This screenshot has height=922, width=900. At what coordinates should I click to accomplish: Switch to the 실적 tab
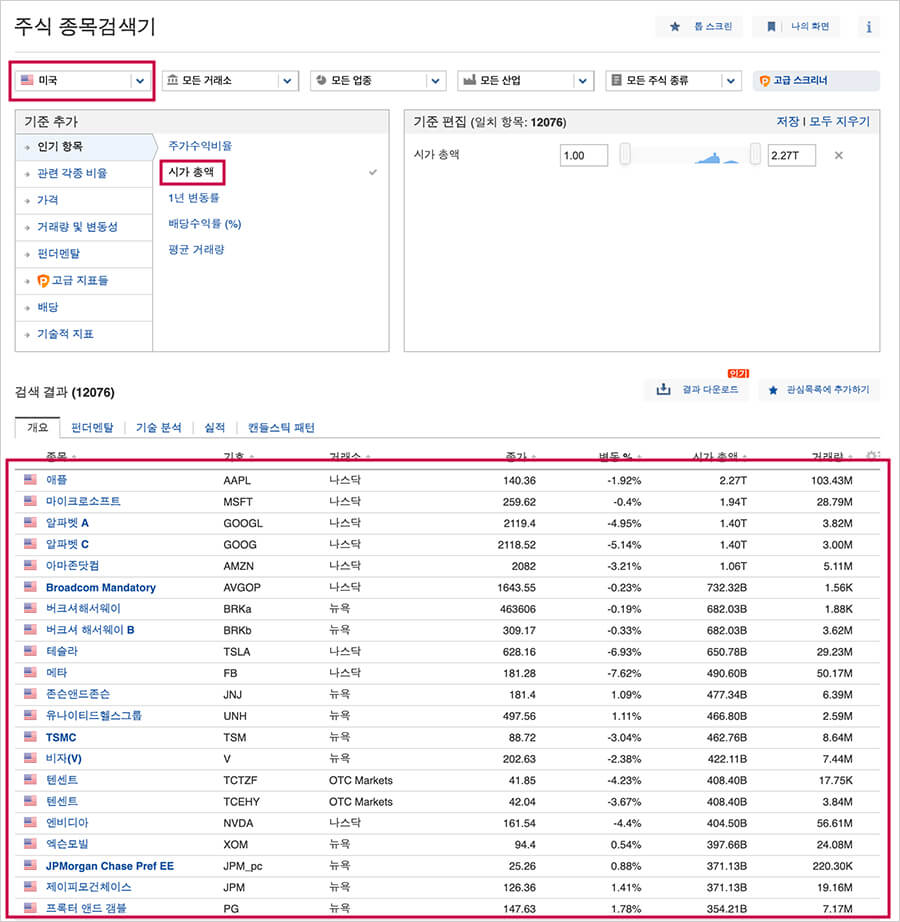(x=215, y=427)
